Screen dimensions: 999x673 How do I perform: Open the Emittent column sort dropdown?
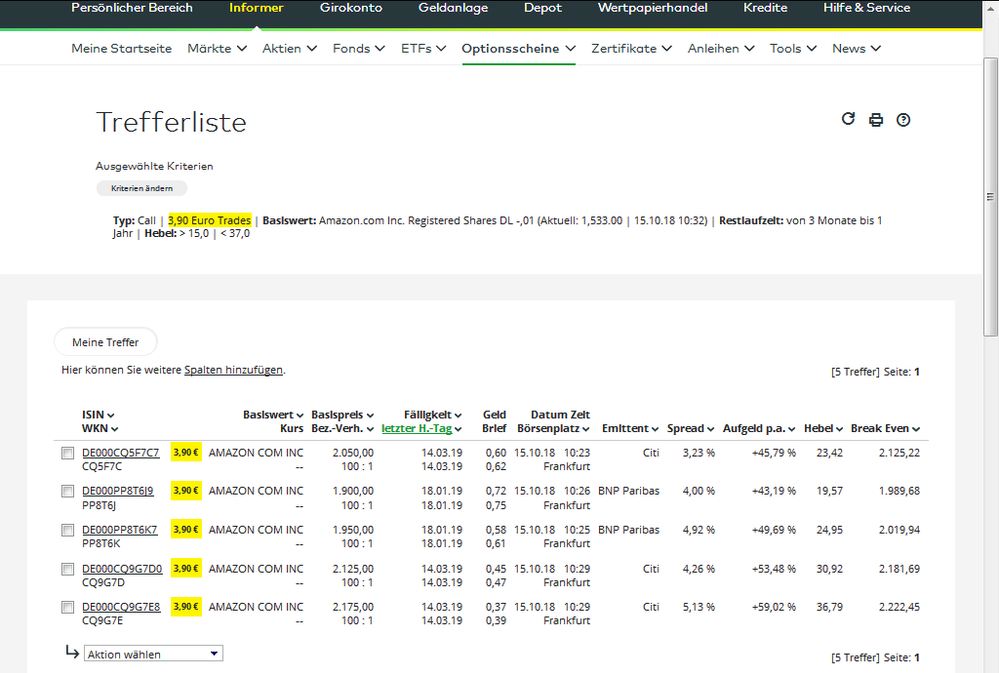657,428
